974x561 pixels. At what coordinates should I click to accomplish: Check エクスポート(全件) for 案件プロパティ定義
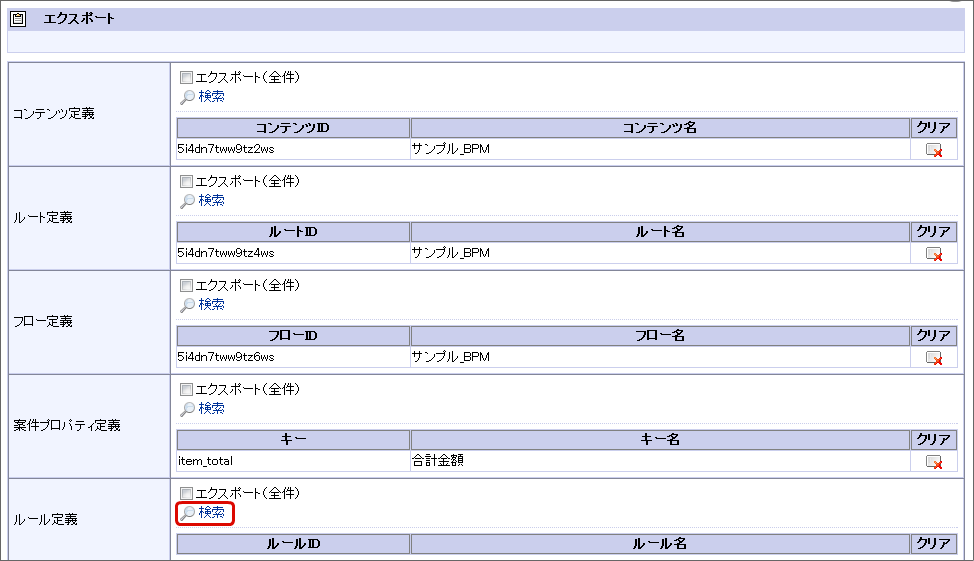186,390
